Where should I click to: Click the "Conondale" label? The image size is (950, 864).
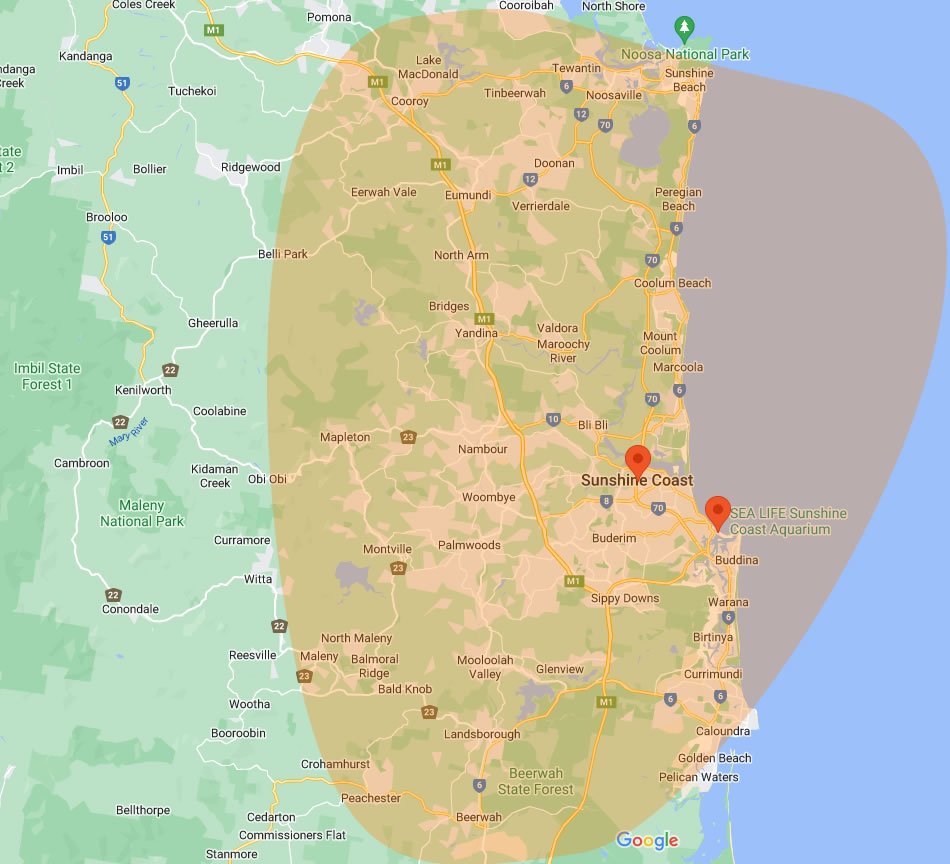click(130, 610)
